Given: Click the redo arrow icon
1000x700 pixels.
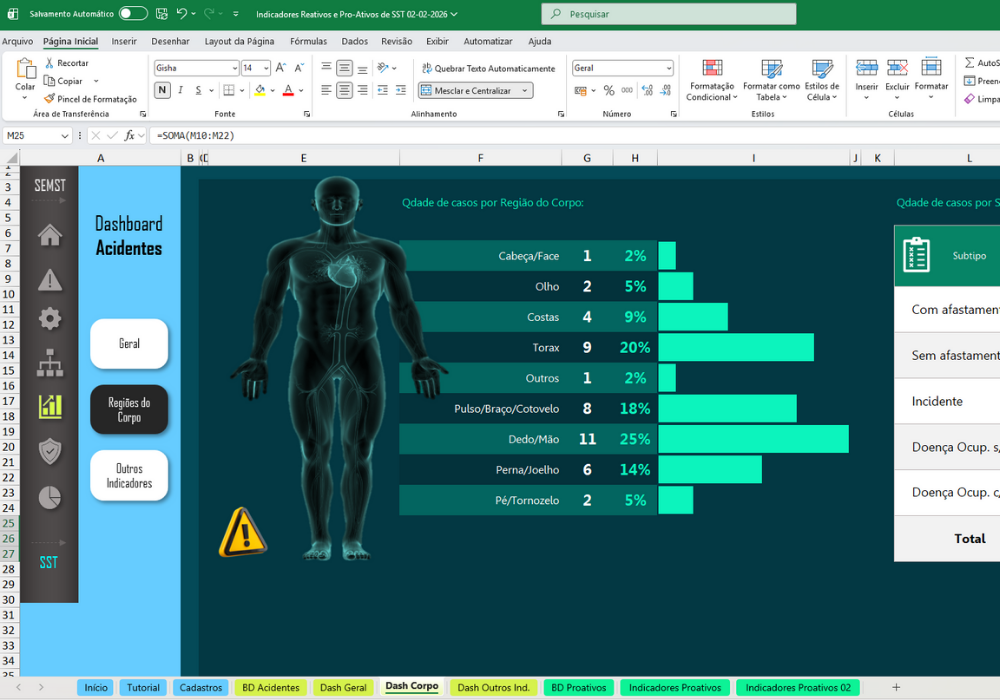Looking at the screenshot, I should (x=209, y=13).
